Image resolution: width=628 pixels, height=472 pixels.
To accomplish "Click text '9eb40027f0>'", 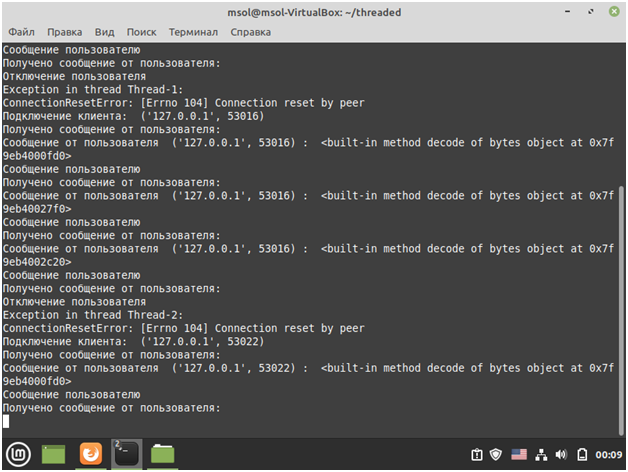I will tap(37, 209).
